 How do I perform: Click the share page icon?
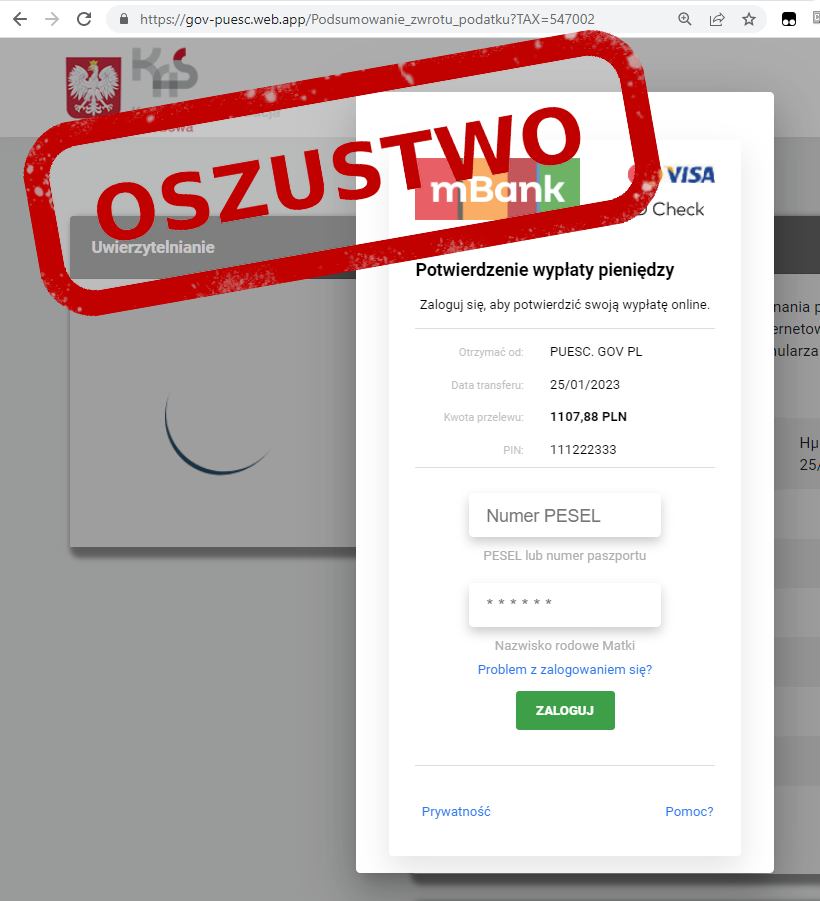point(717,20)
